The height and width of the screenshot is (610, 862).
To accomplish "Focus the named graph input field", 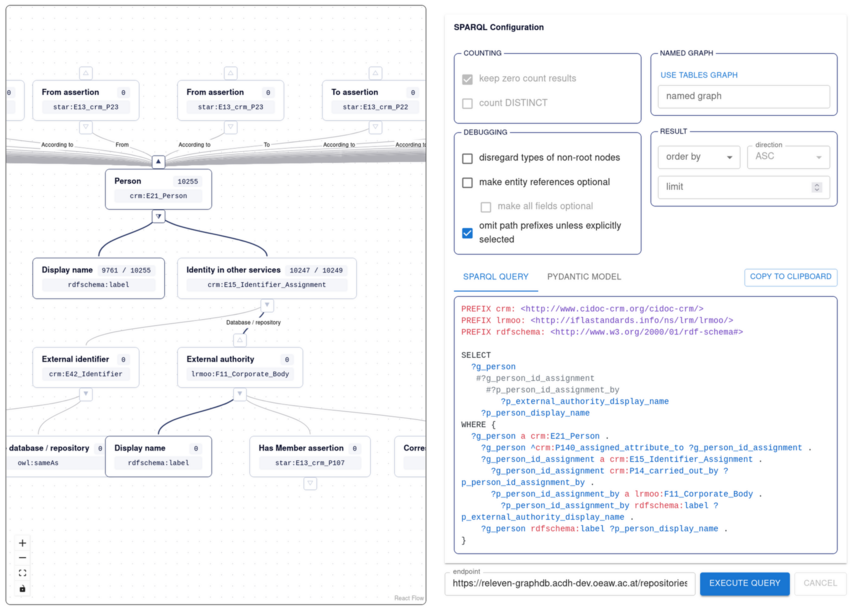I will [744, 96].
